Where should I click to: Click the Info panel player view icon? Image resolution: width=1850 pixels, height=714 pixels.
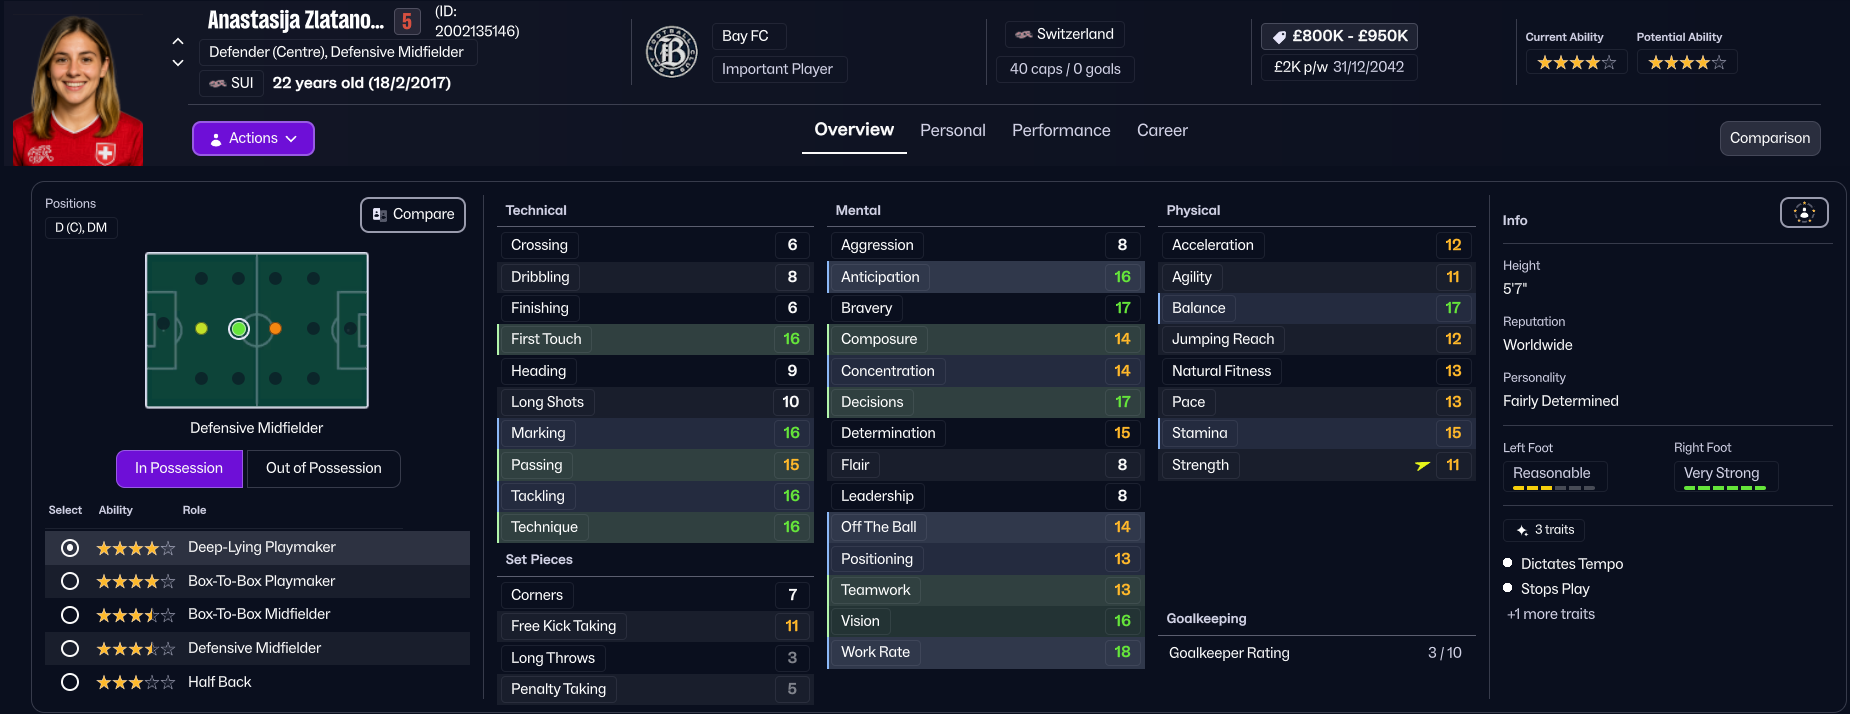pos(1804,212)
